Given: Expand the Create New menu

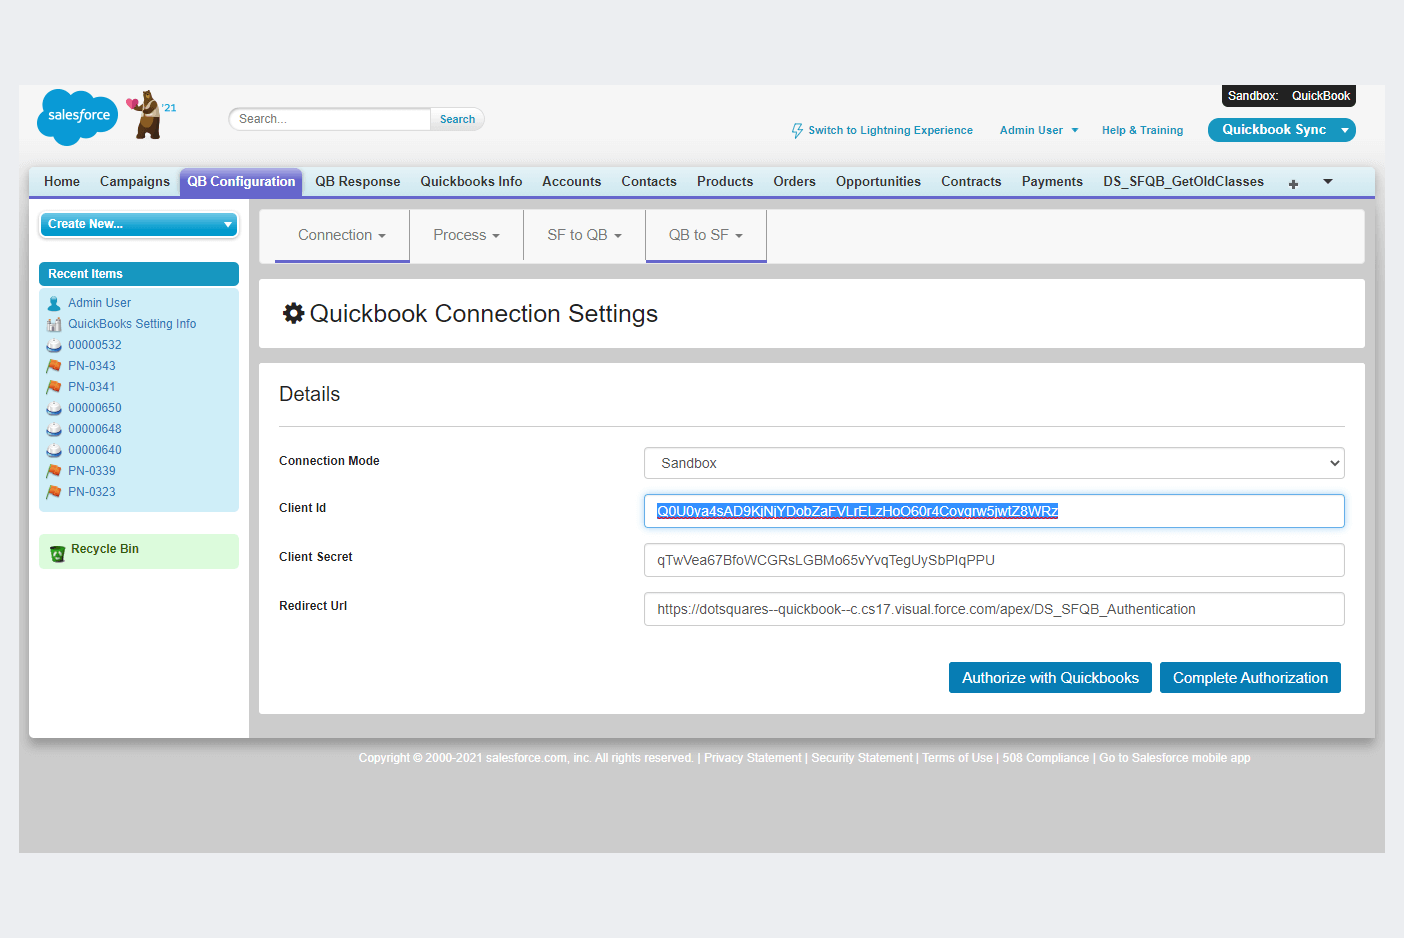Looking at the screenshot, I should click(139, 224).
